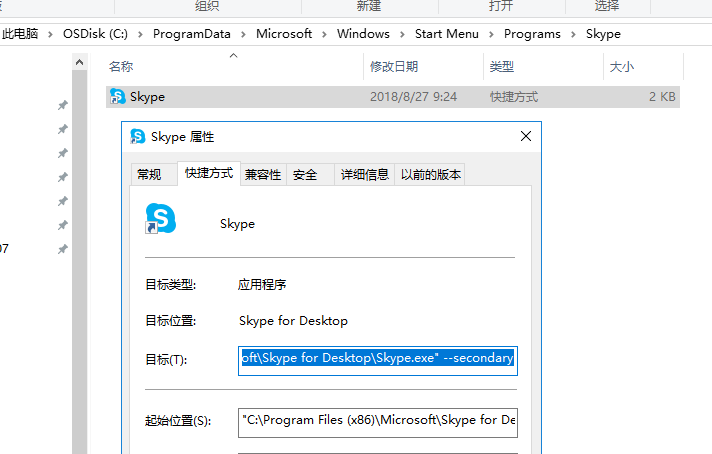Expand chevron after Microsoft breadcrumb
The width and height of the screenshot is (712, 454).
click(324, 34)
